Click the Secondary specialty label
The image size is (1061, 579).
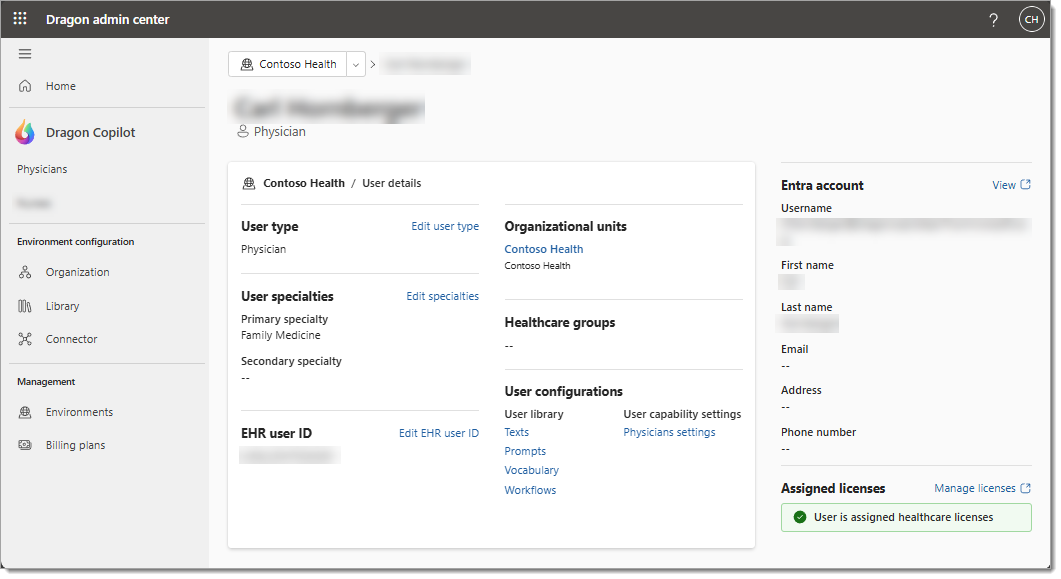click(291, 361)
